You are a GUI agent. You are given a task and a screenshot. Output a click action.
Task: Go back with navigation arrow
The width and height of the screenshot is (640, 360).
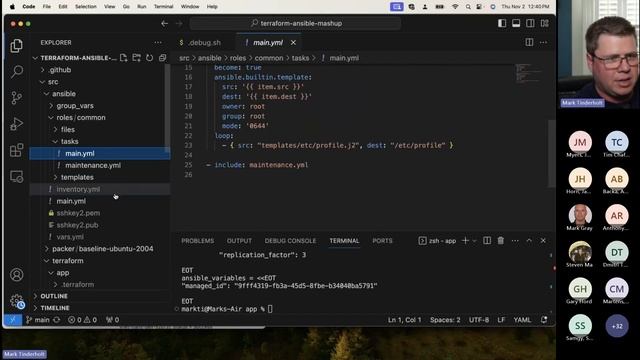pos(164,24)
